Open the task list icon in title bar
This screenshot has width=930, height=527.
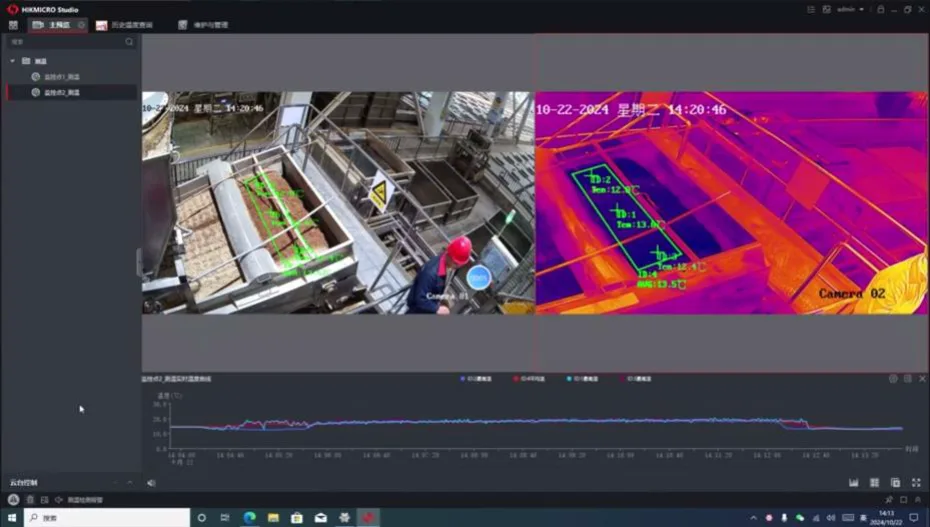[811, 9]
